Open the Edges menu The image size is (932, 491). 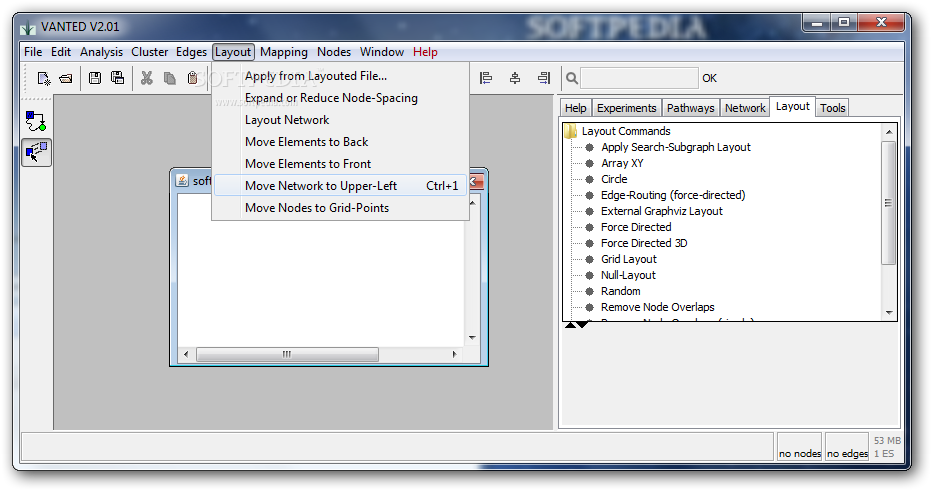[x=191, y=52]
